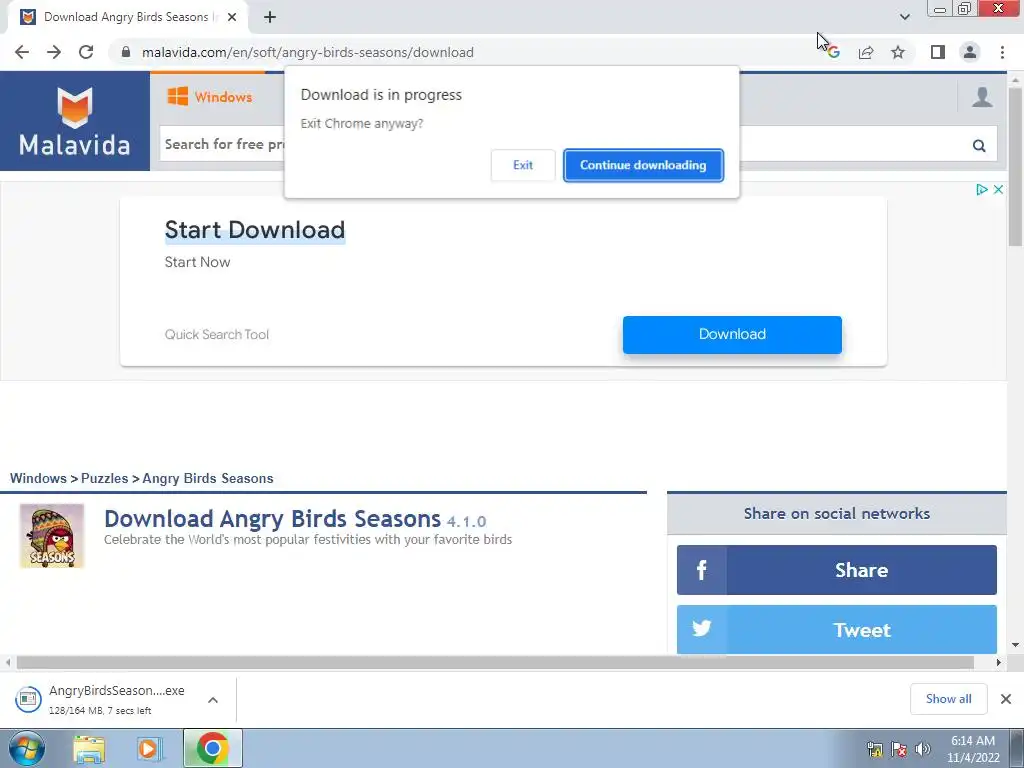Open the Google icon in address bar
Image resolution: width=1024 pixels, height=768 pixels.
click(833, 52)
